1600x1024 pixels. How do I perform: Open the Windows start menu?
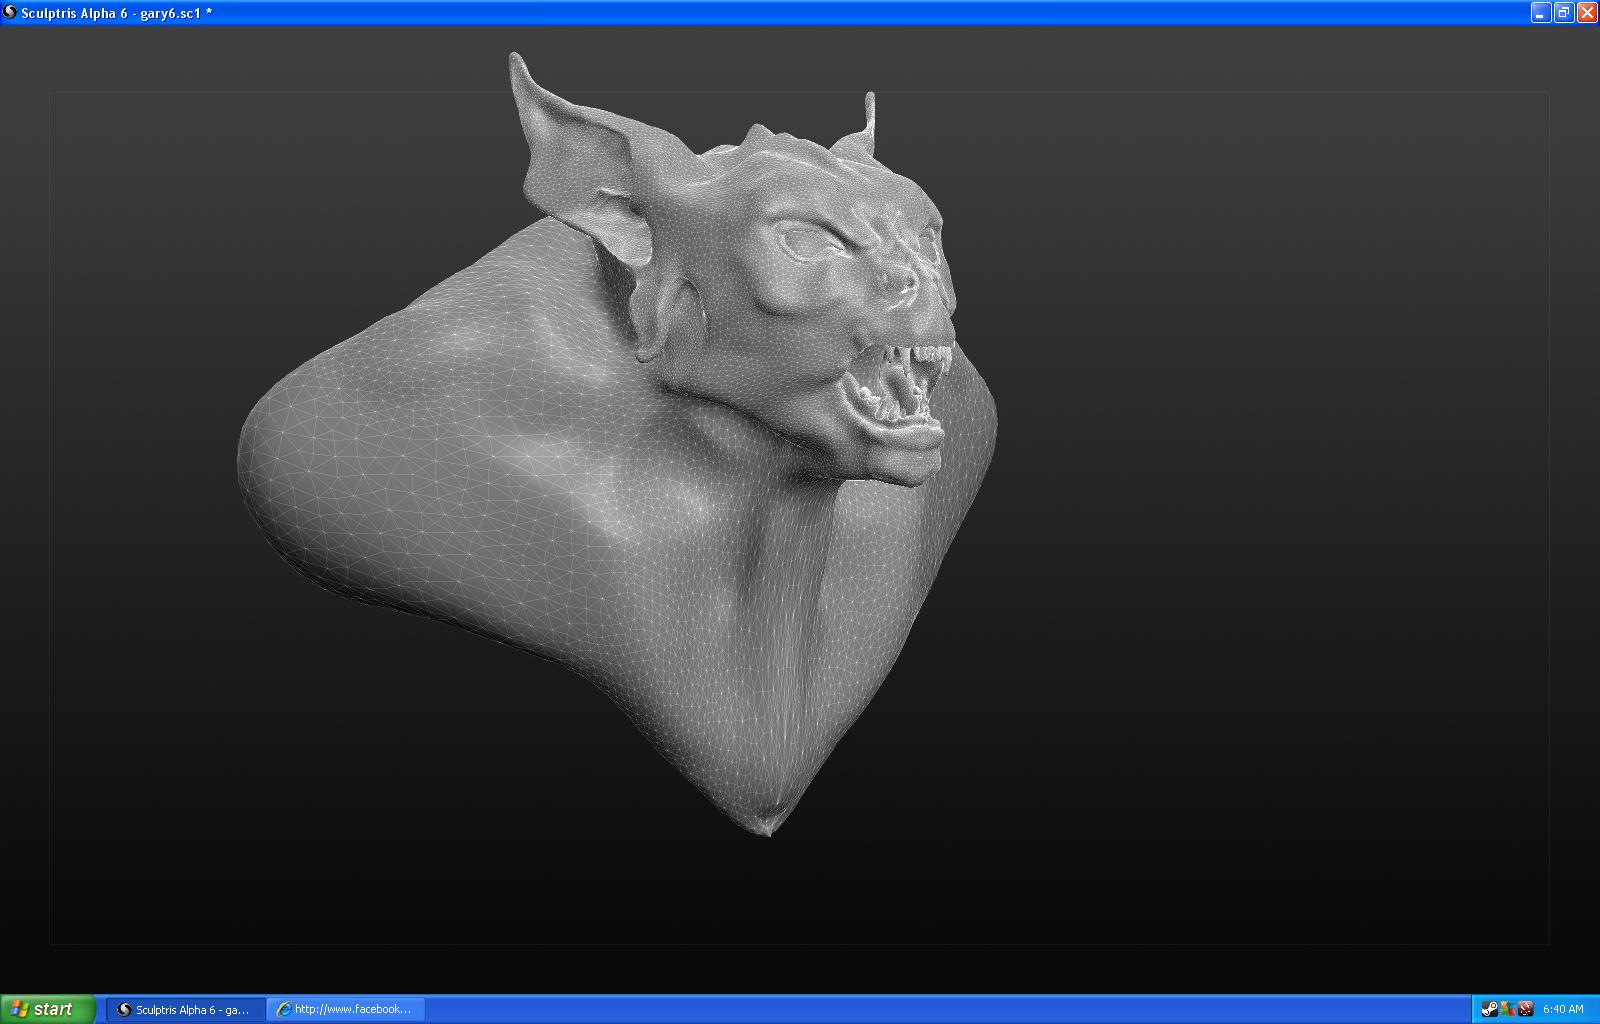48,1009
